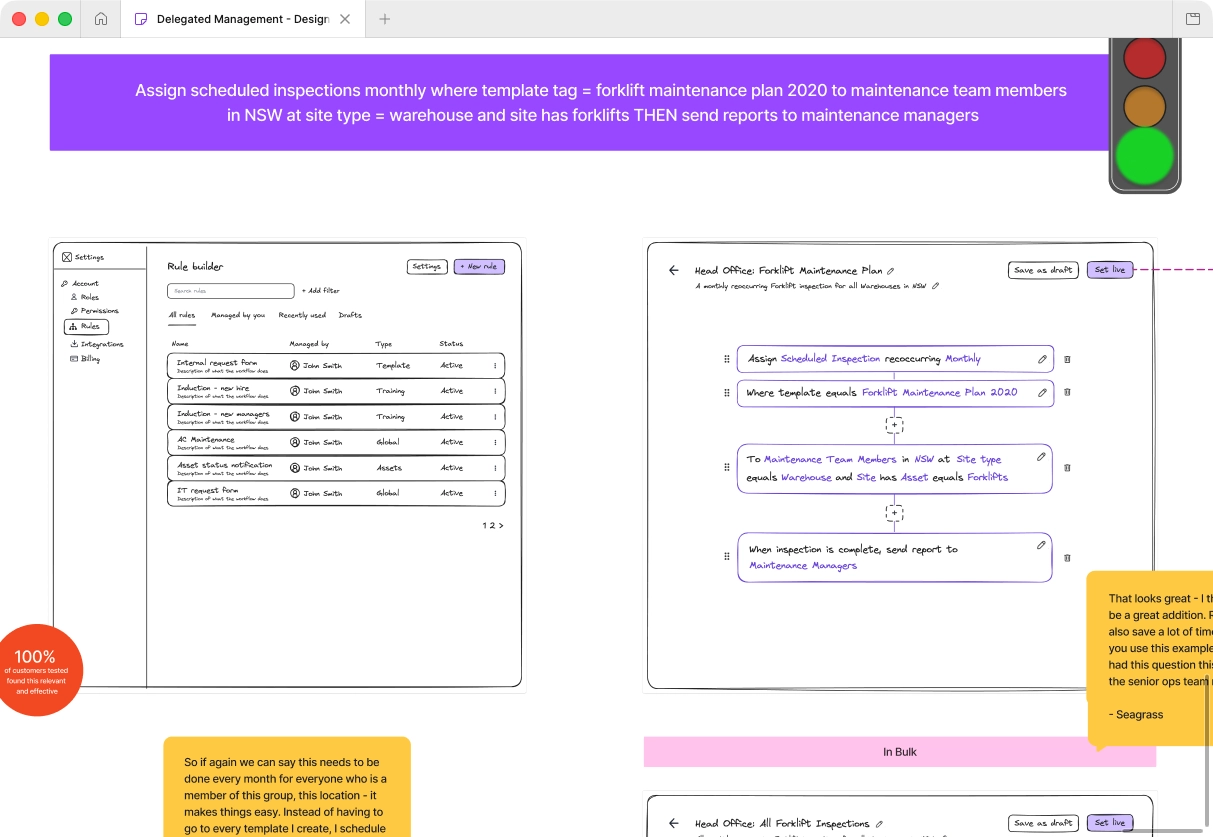Edit the Forklift Maintenance Plan title pencil
1213x837 pixels.
pos(891,271)
